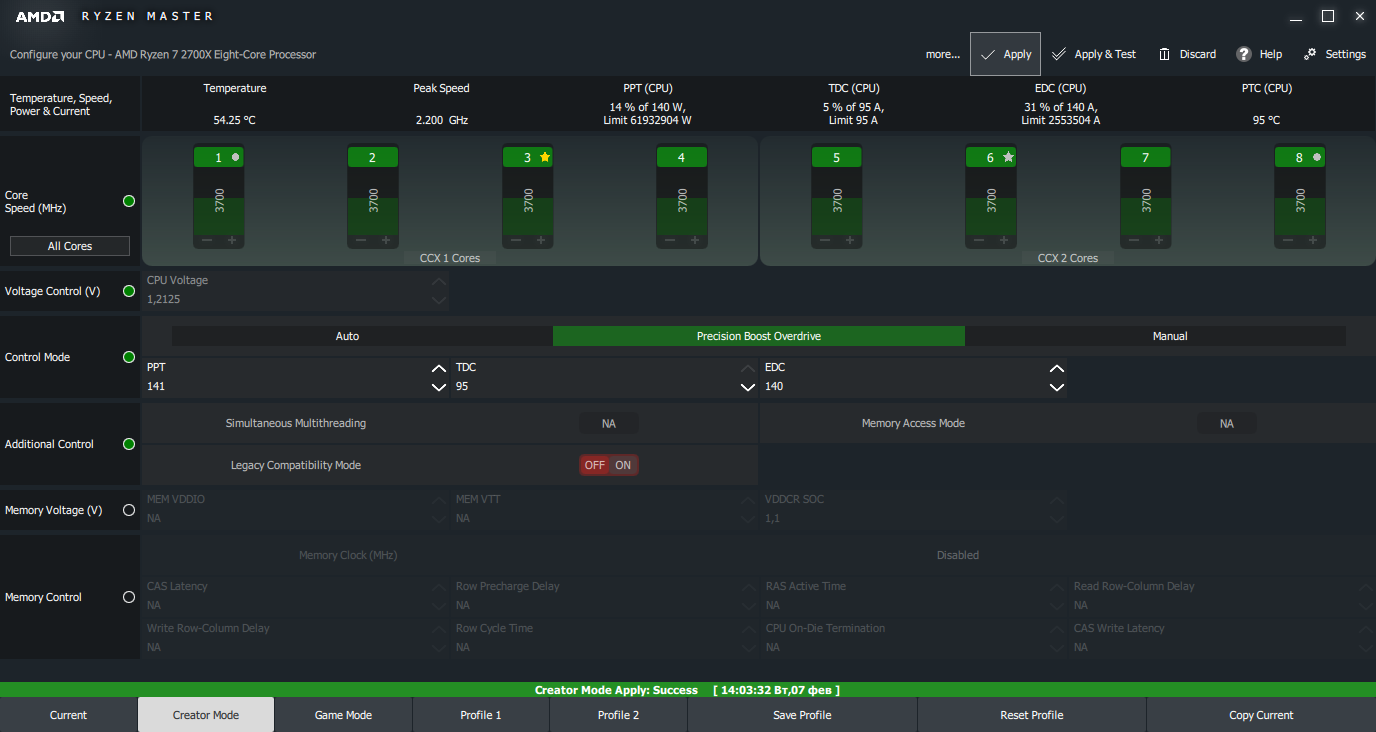Viewport: 1376px width, 732px height.
Task: Click Copy Current
Action: (1261, 715)
